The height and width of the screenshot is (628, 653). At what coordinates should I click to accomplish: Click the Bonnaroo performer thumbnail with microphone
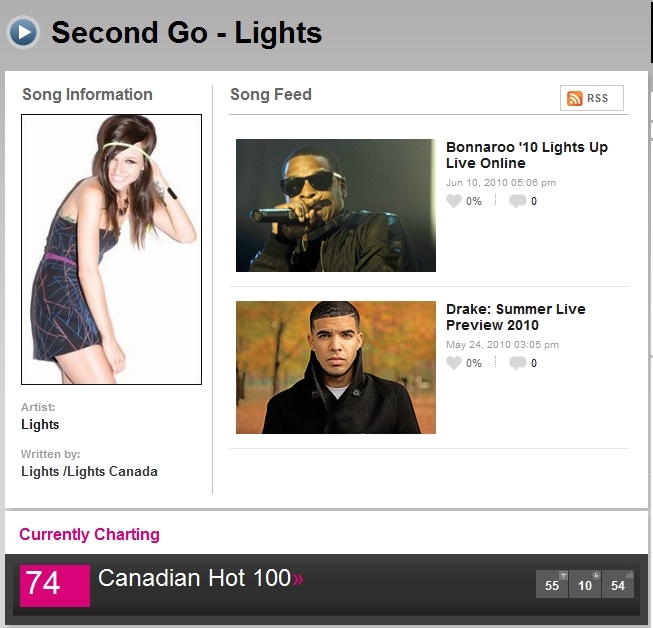[x=336, y=205]
